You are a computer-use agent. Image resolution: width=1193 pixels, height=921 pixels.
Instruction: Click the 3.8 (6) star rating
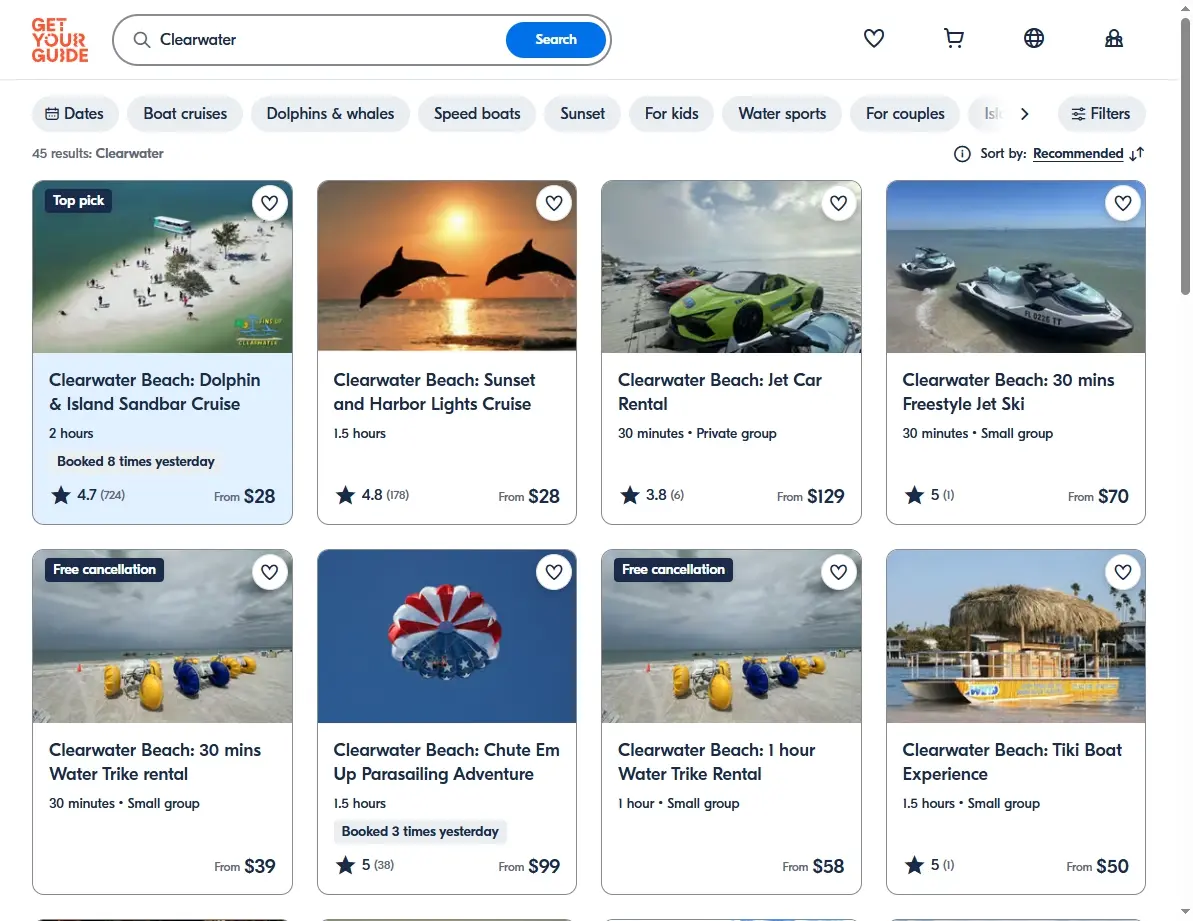tap(652, 495)
